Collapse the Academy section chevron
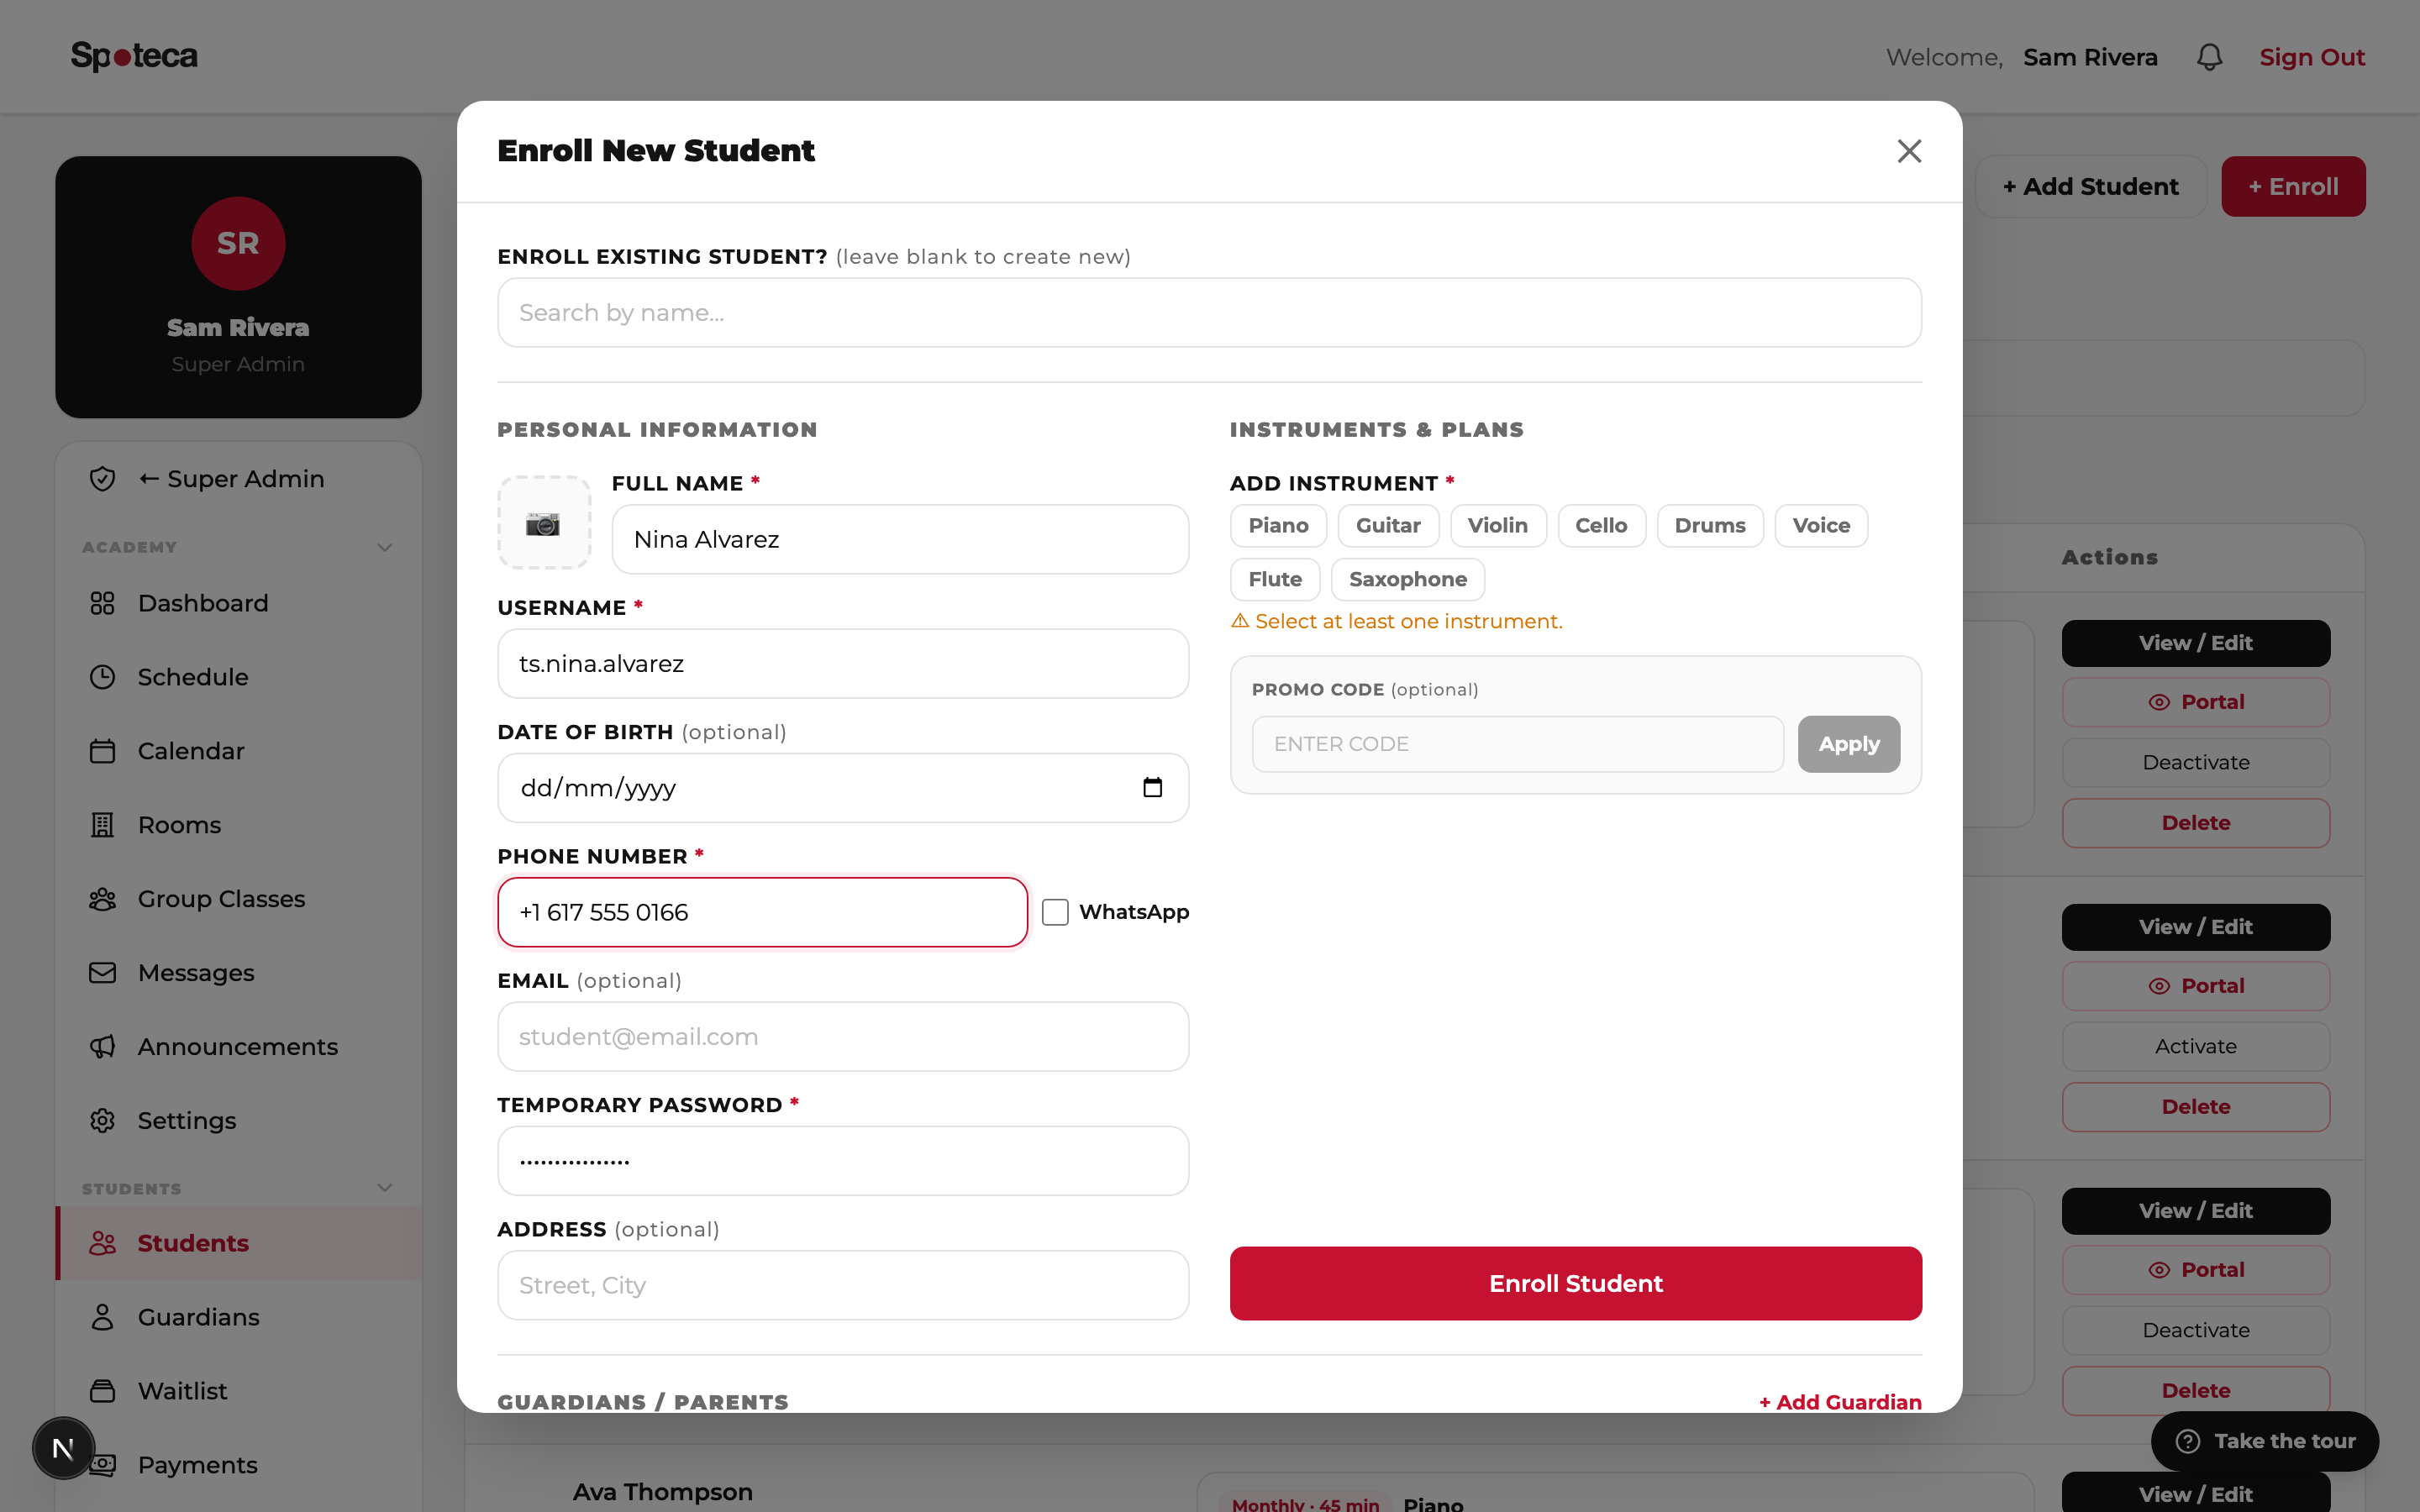2420x1512 pixels. 384,548
